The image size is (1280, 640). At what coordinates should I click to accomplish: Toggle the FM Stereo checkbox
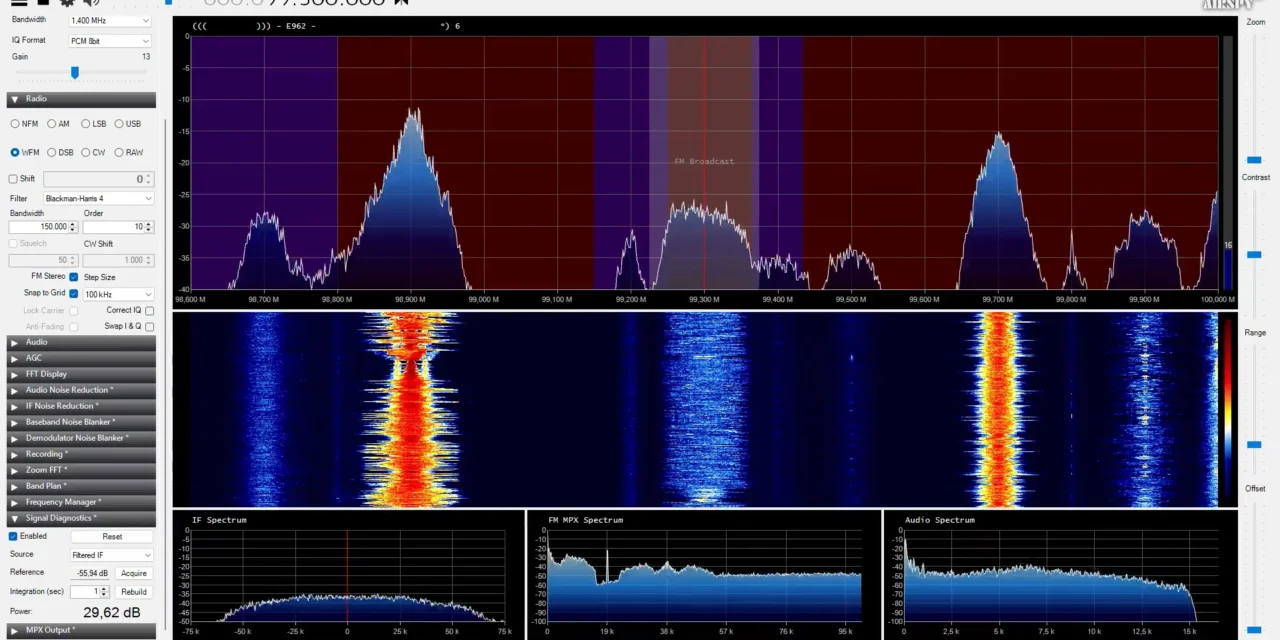click(73, 277)
